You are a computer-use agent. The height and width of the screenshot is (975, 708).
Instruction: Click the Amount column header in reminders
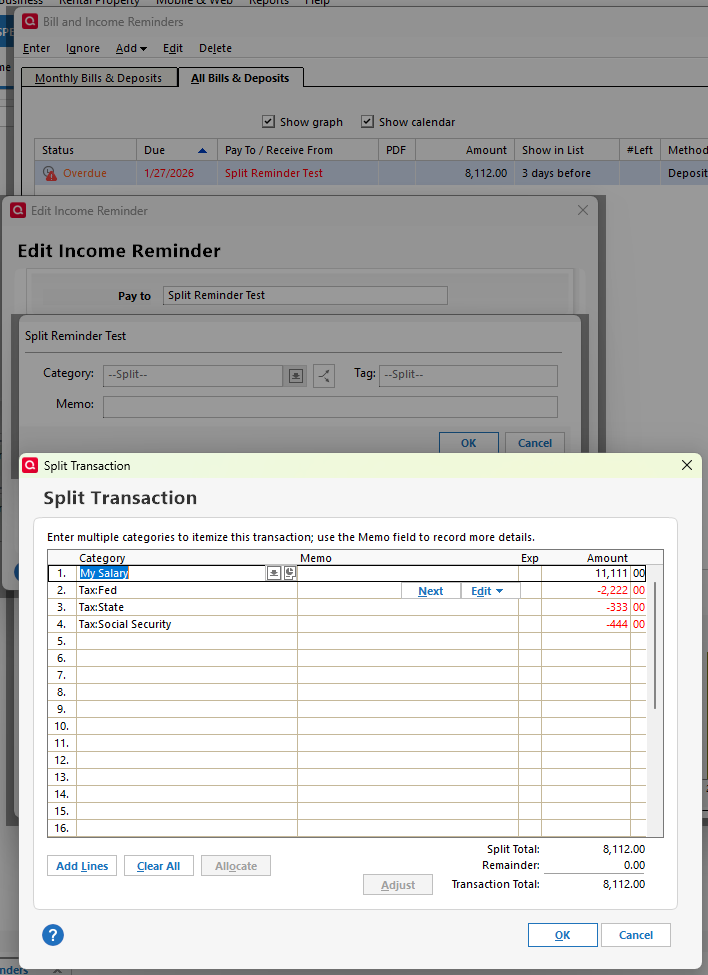[x=465, y=150]
